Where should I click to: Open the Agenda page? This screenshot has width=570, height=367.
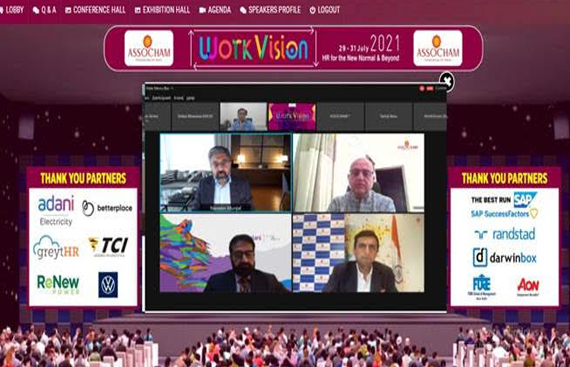coord(215,10)
